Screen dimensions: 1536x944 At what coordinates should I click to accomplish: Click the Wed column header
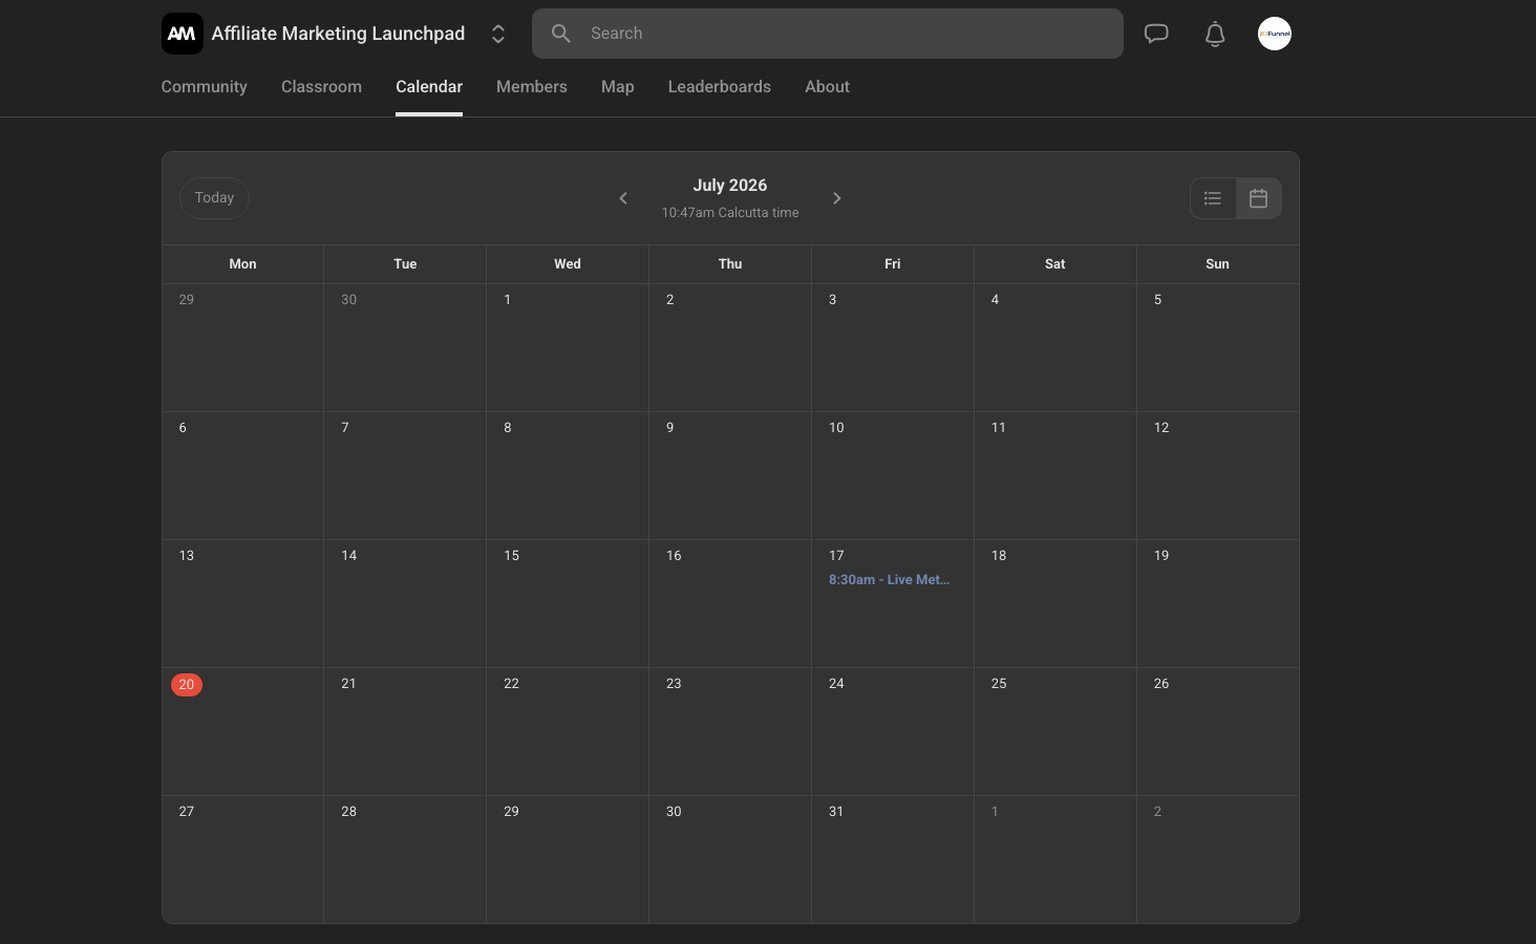567,264
